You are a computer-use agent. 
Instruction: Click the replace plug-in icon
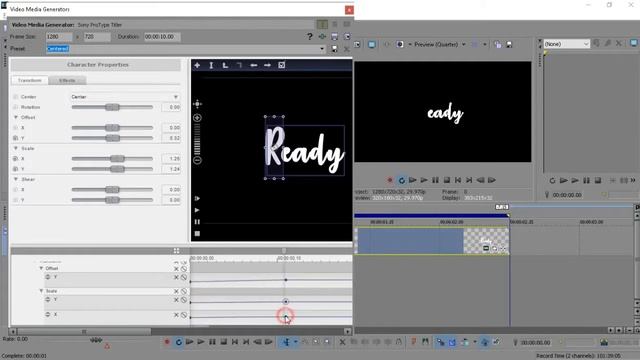(322, 37)
